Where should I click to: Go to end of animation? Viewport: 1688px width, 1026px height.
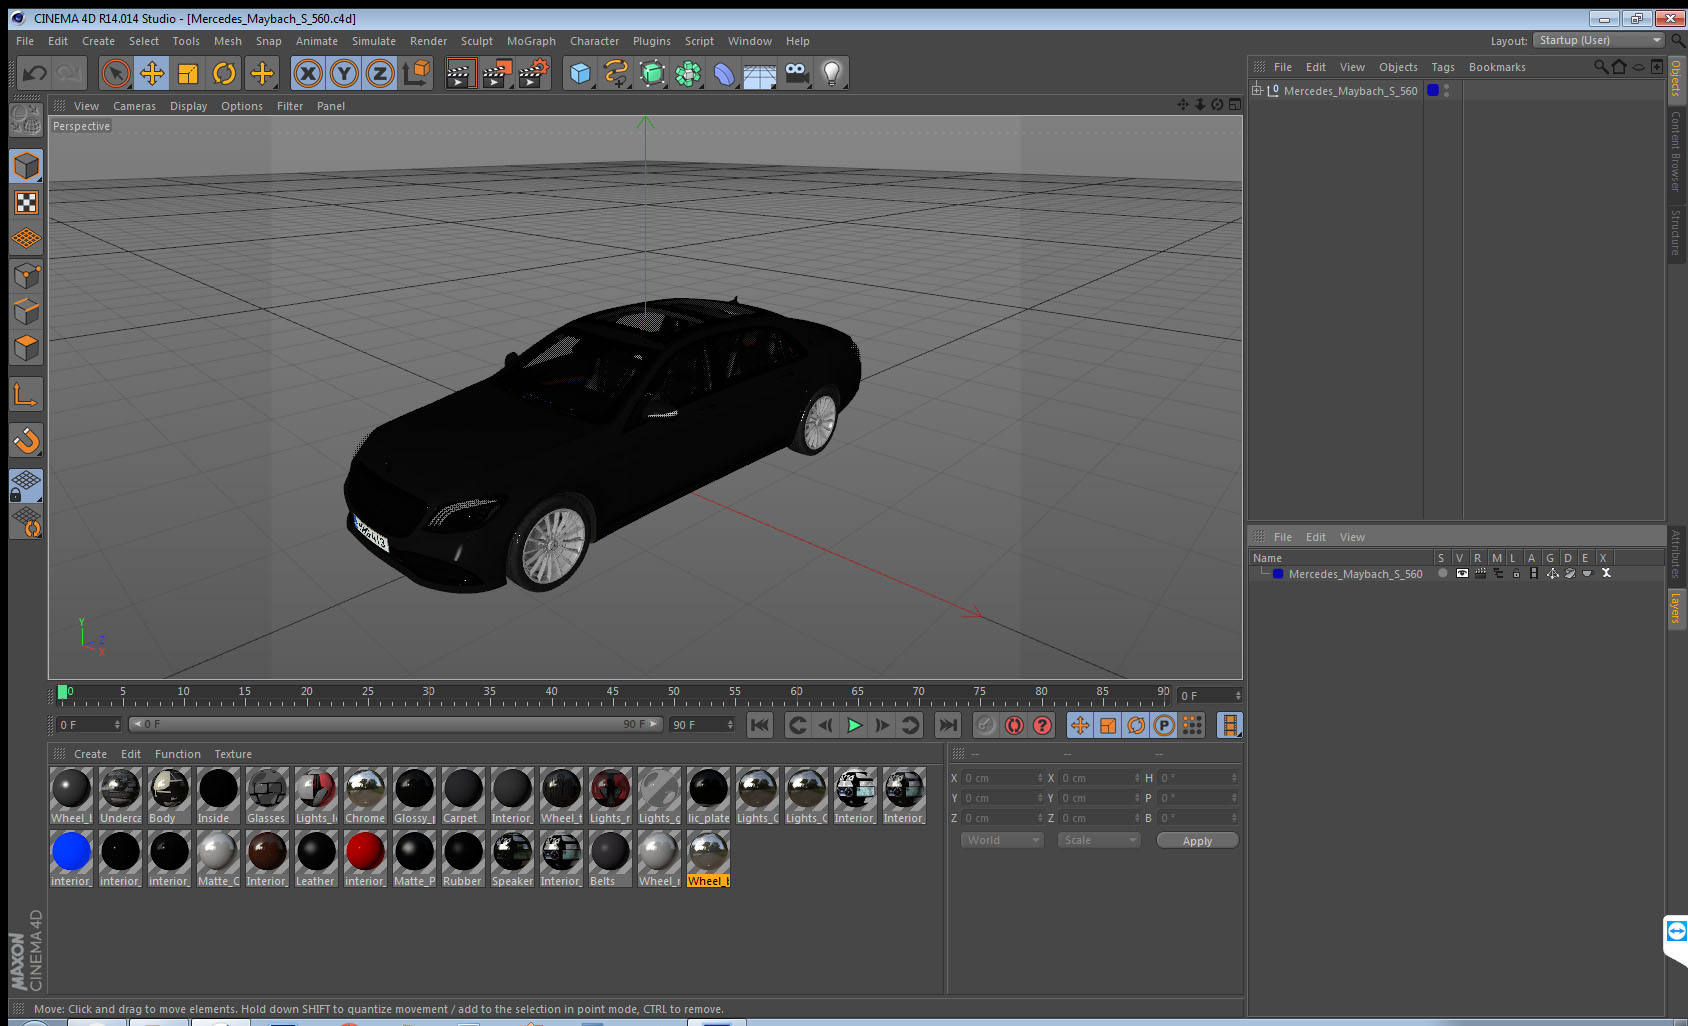point(948,725)
